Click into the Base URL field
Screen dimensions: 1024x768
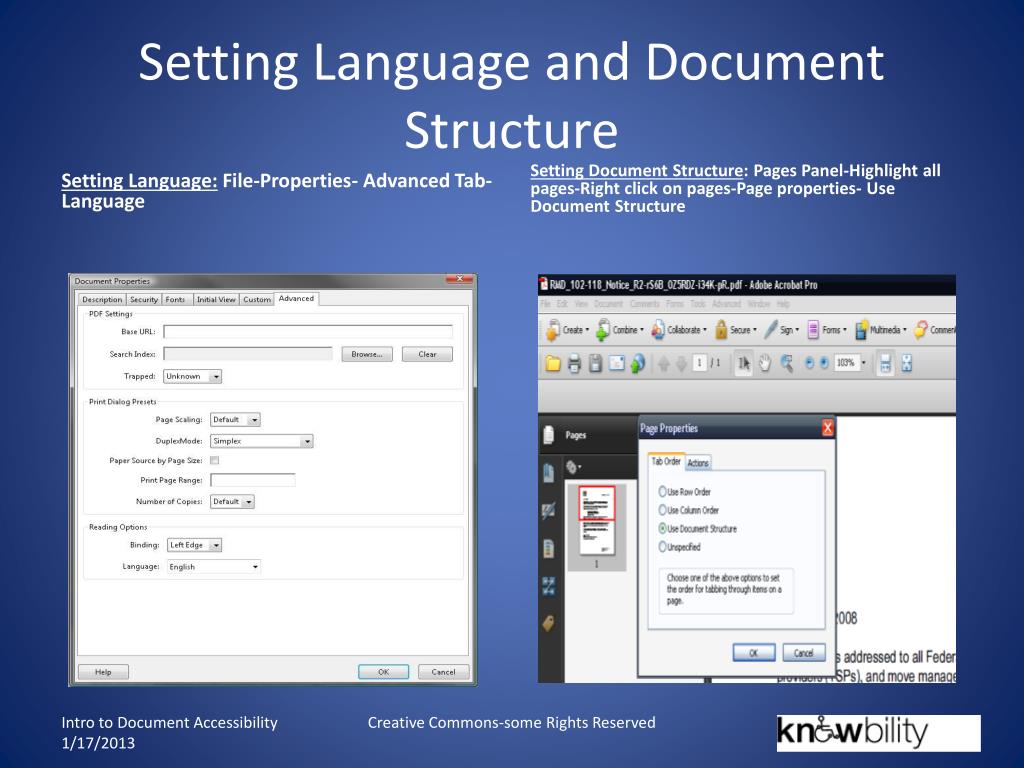(x=308, y=332)
